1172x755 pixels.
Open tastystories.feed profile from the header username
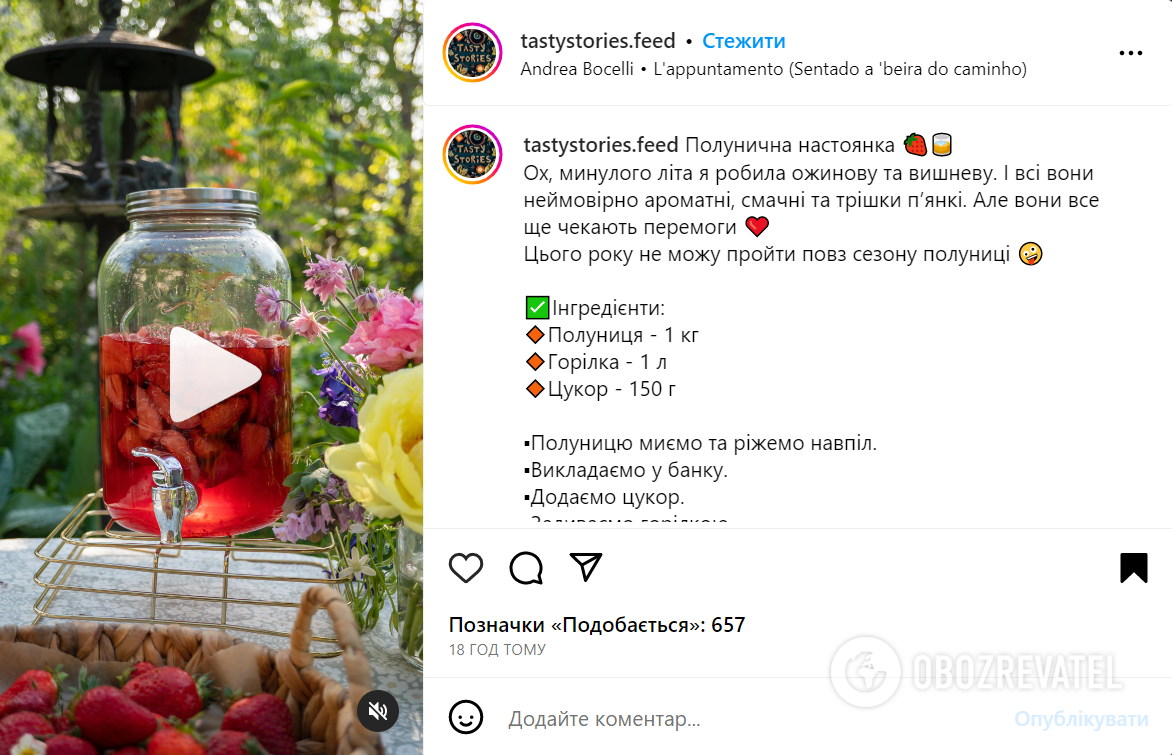[598, 40]
